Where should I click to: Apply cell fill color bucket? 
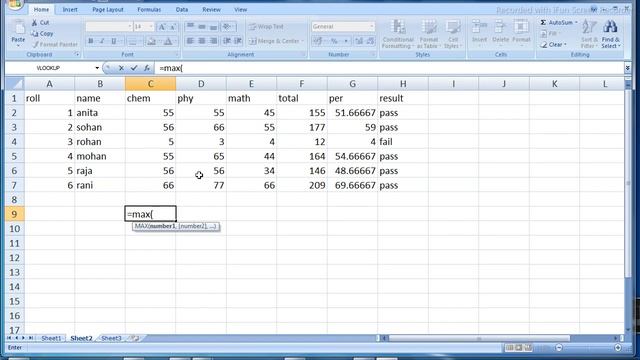coord(151,41)
